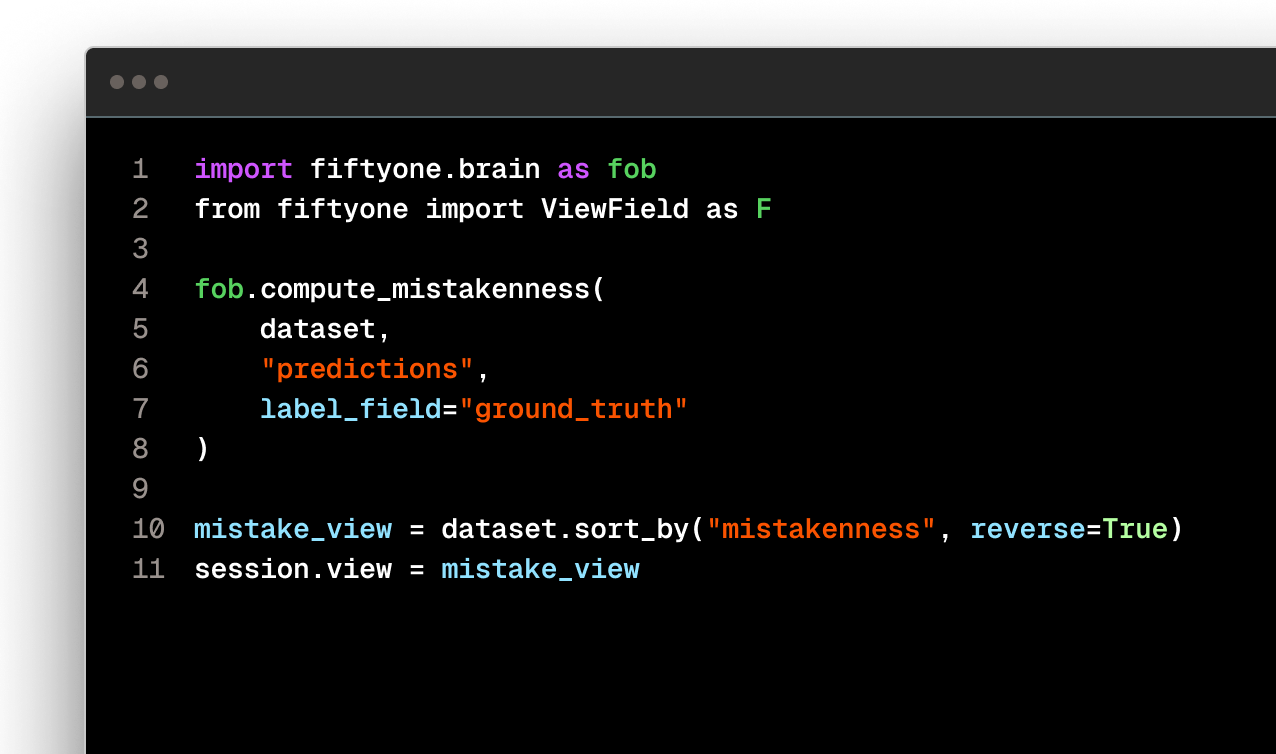
Task: Click "compute_mistakenness(" on line 4
Action: pyautogui.click(x=433, y=290)
